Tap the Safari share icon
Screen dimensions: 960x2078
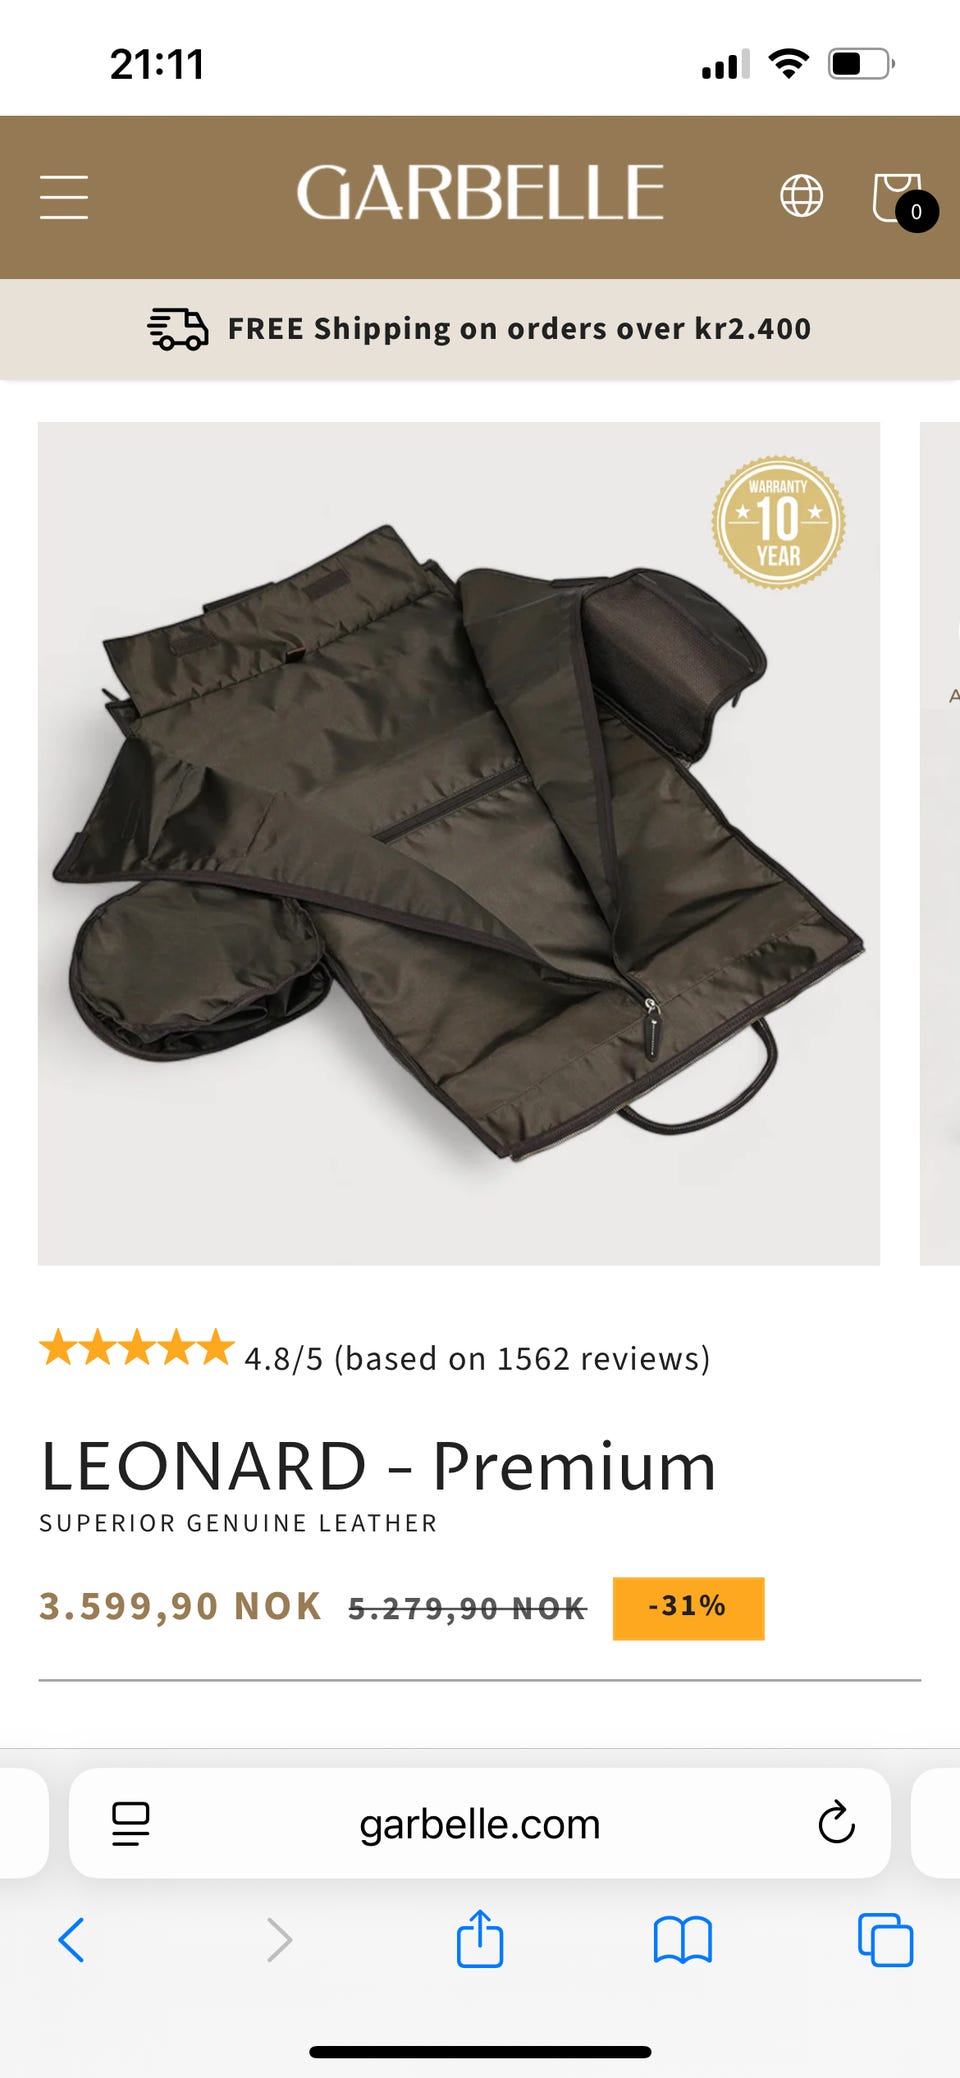pyautogui.click(x=480, y=1938)
